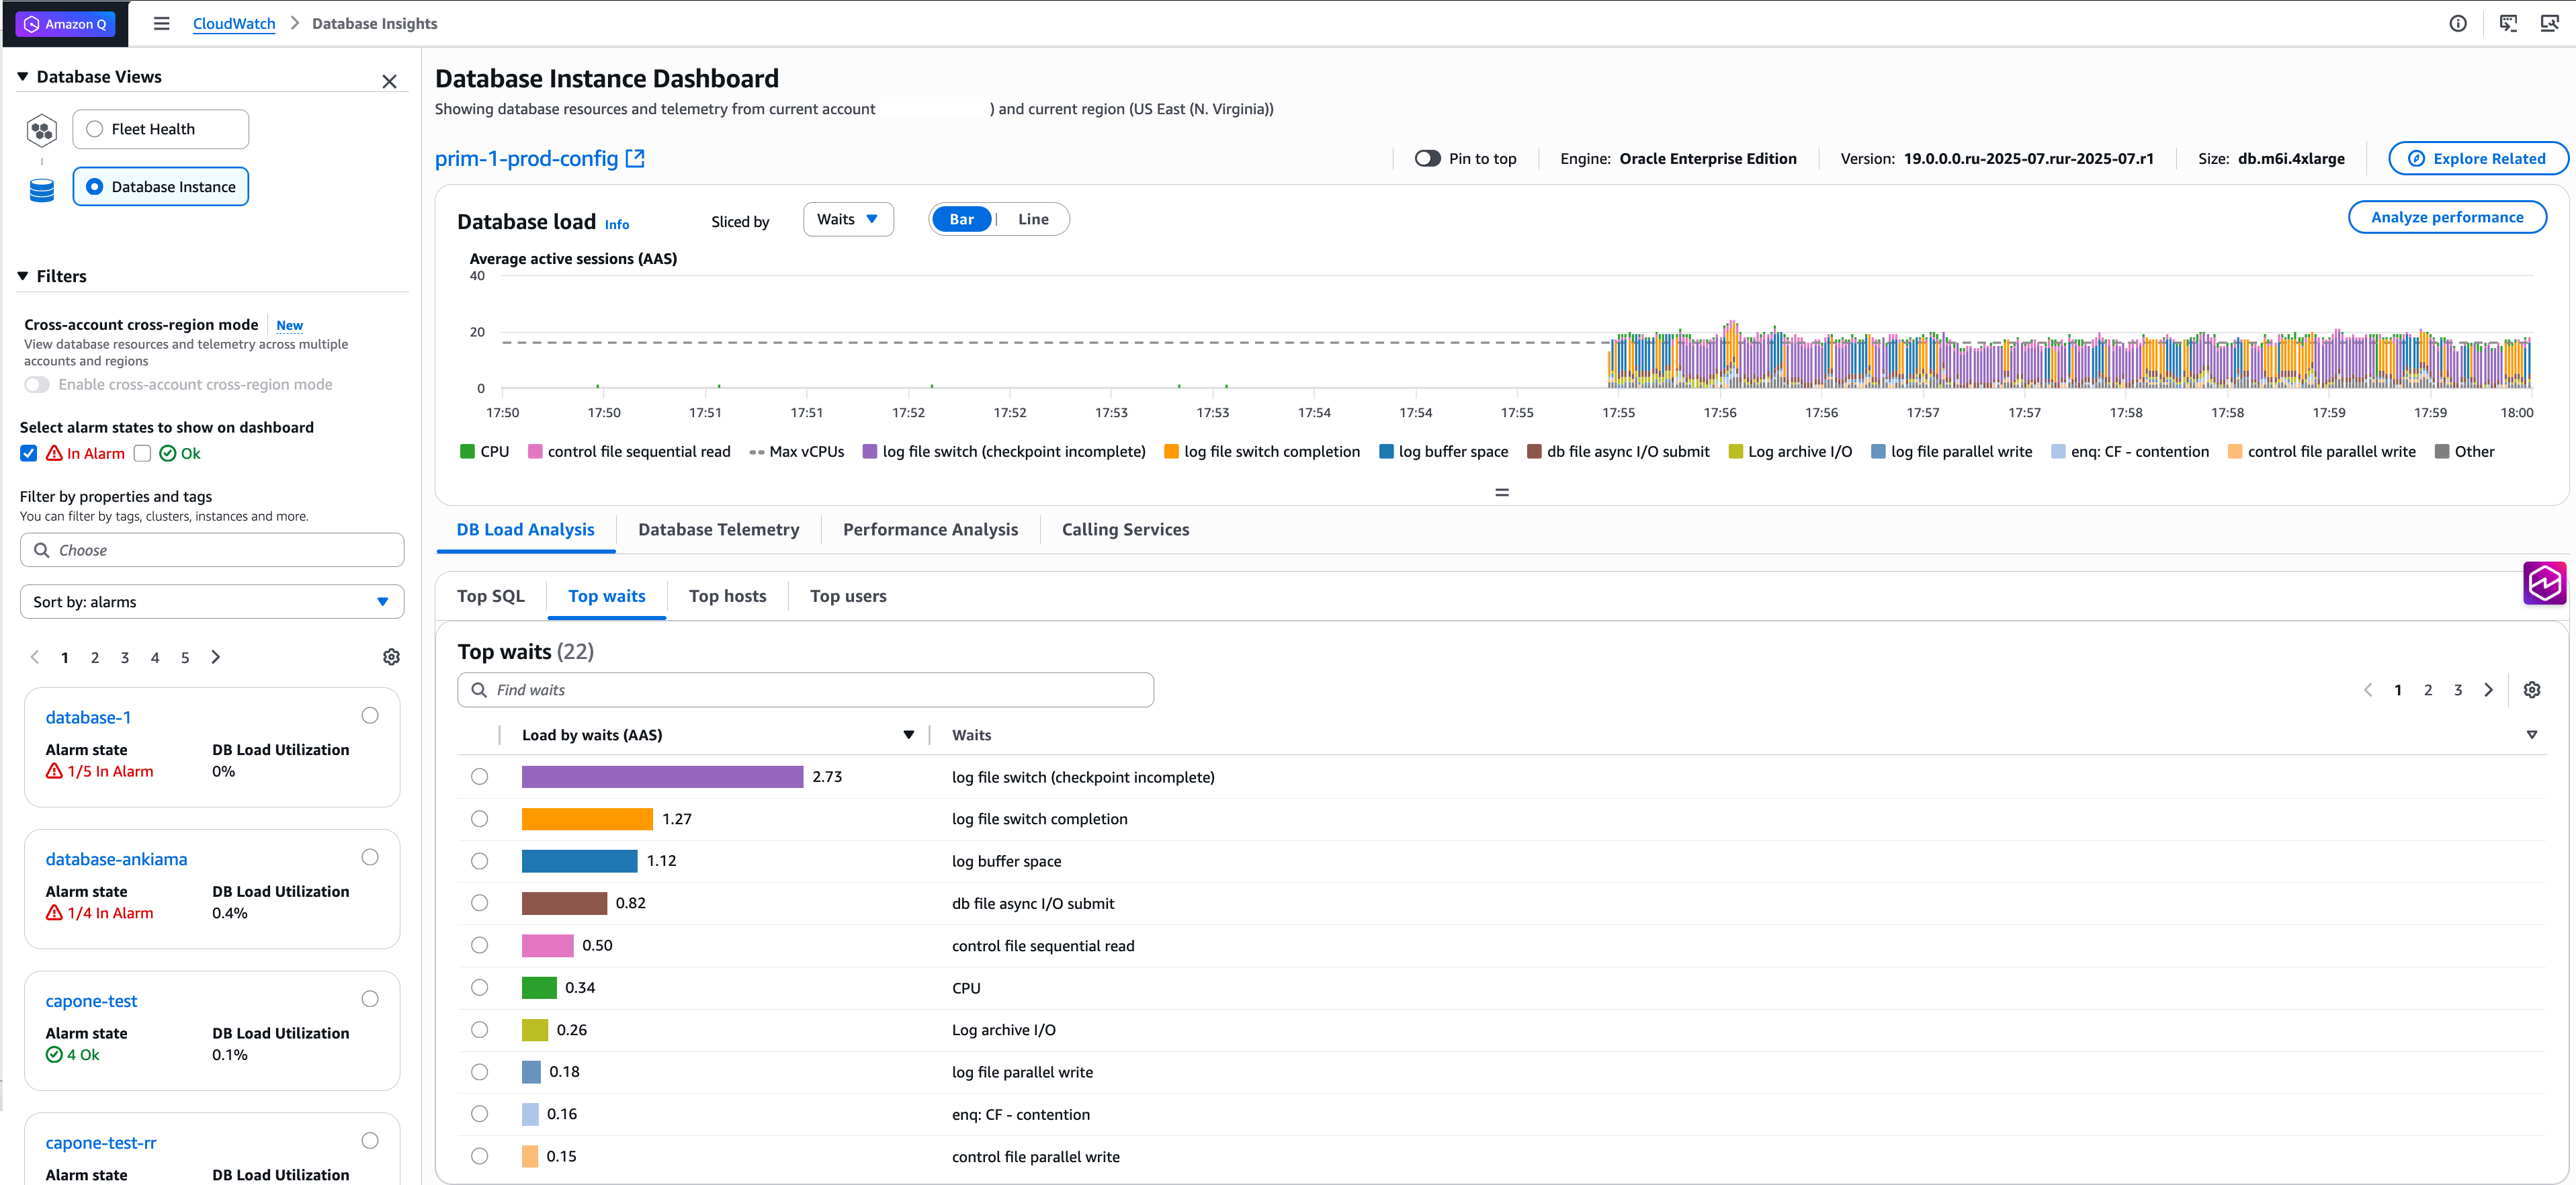
Task: Open the CloudWatch breadcrumb link
Action: click(x=233, y=24)
